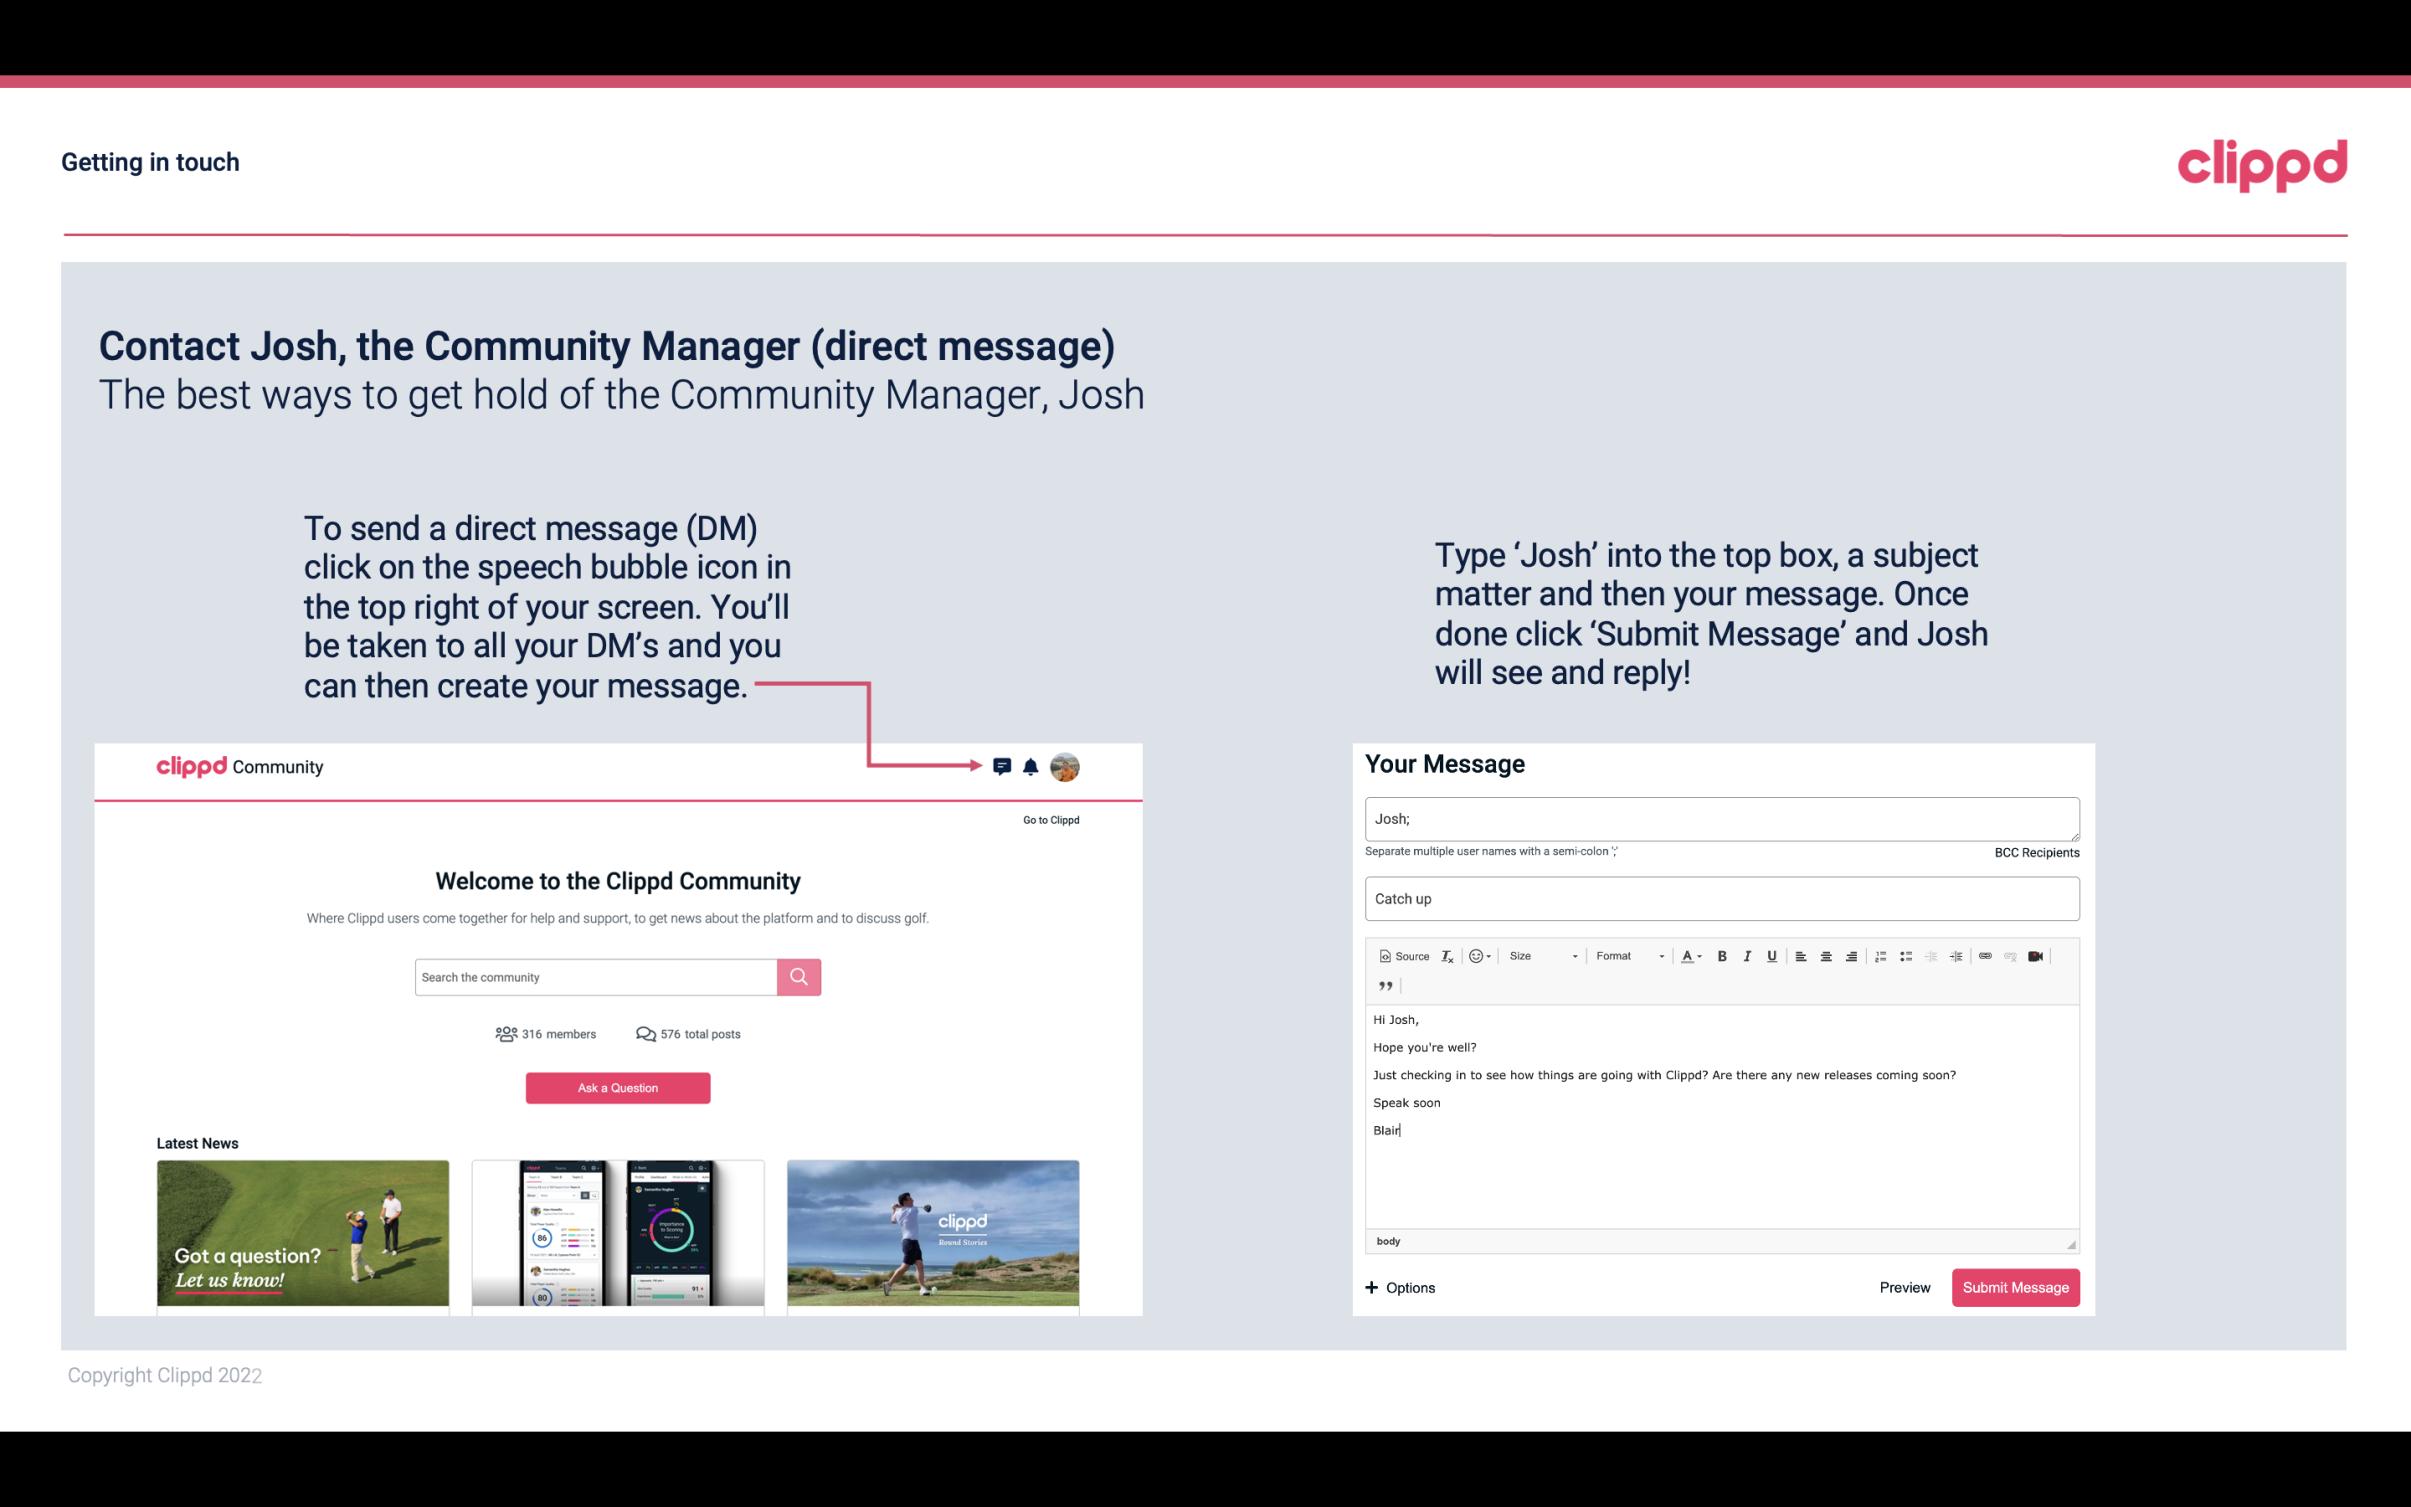Viewport: 2411px width, 1507px height.
Task: Open the Format dropdown menu
Action: coord(1625,955)
